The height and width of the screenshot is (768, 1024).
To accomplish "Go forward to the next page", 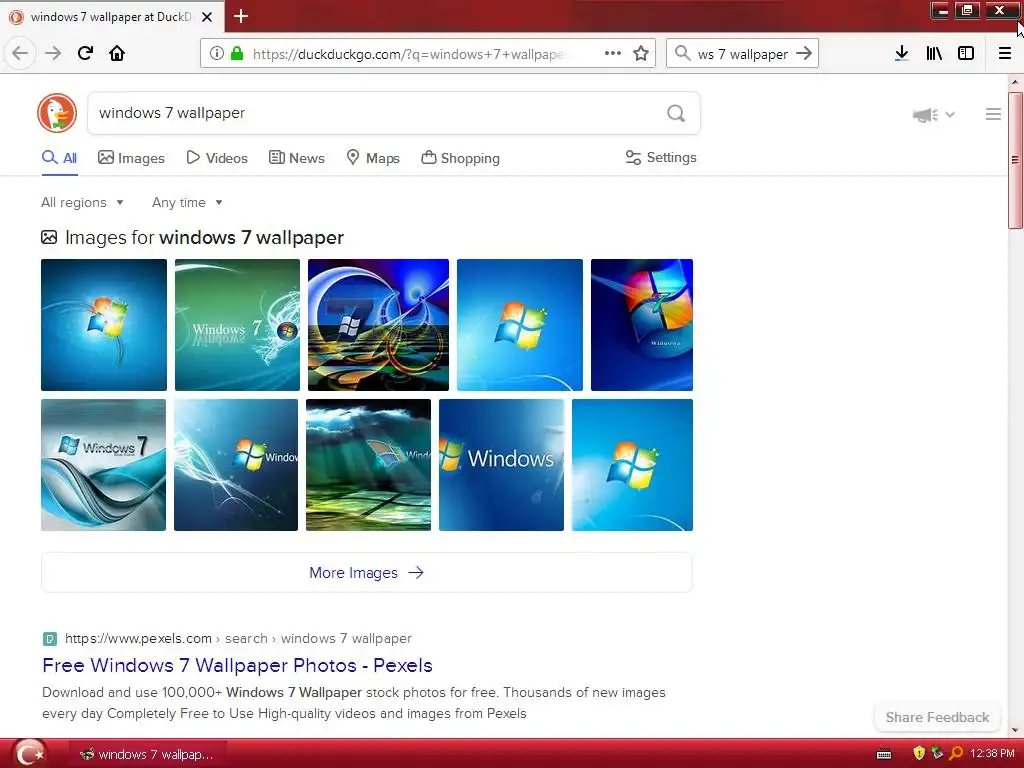I will click(x=53, y=54).
